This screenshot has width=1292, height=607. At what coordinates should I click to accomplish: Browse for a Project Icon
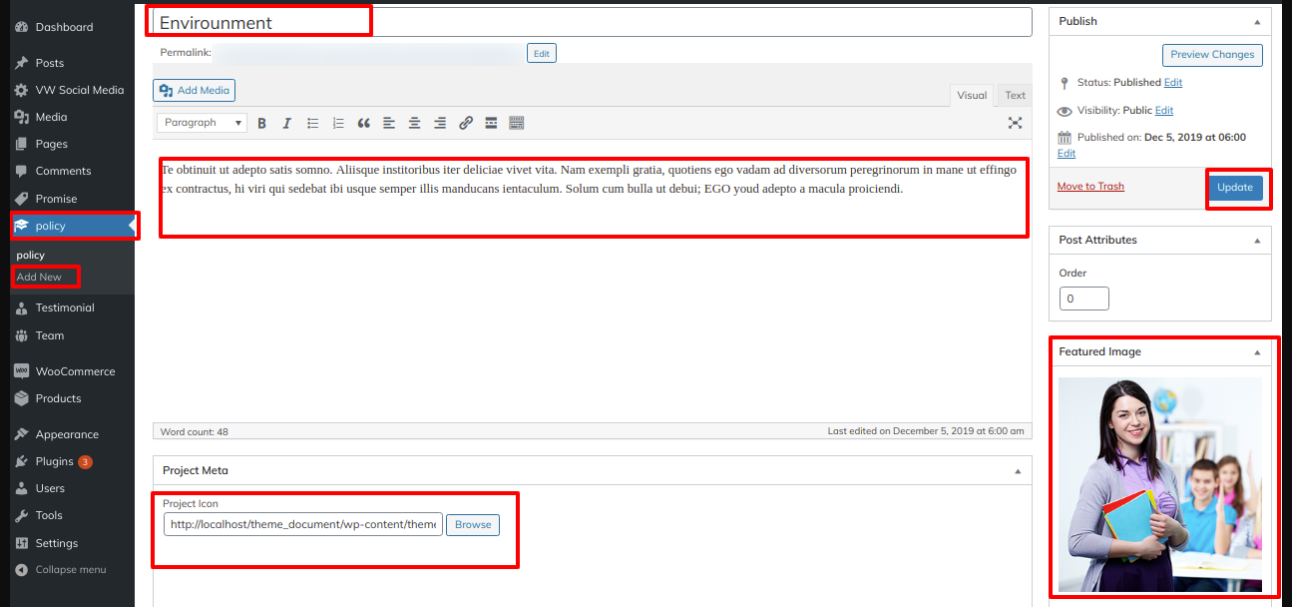(473, 524)
